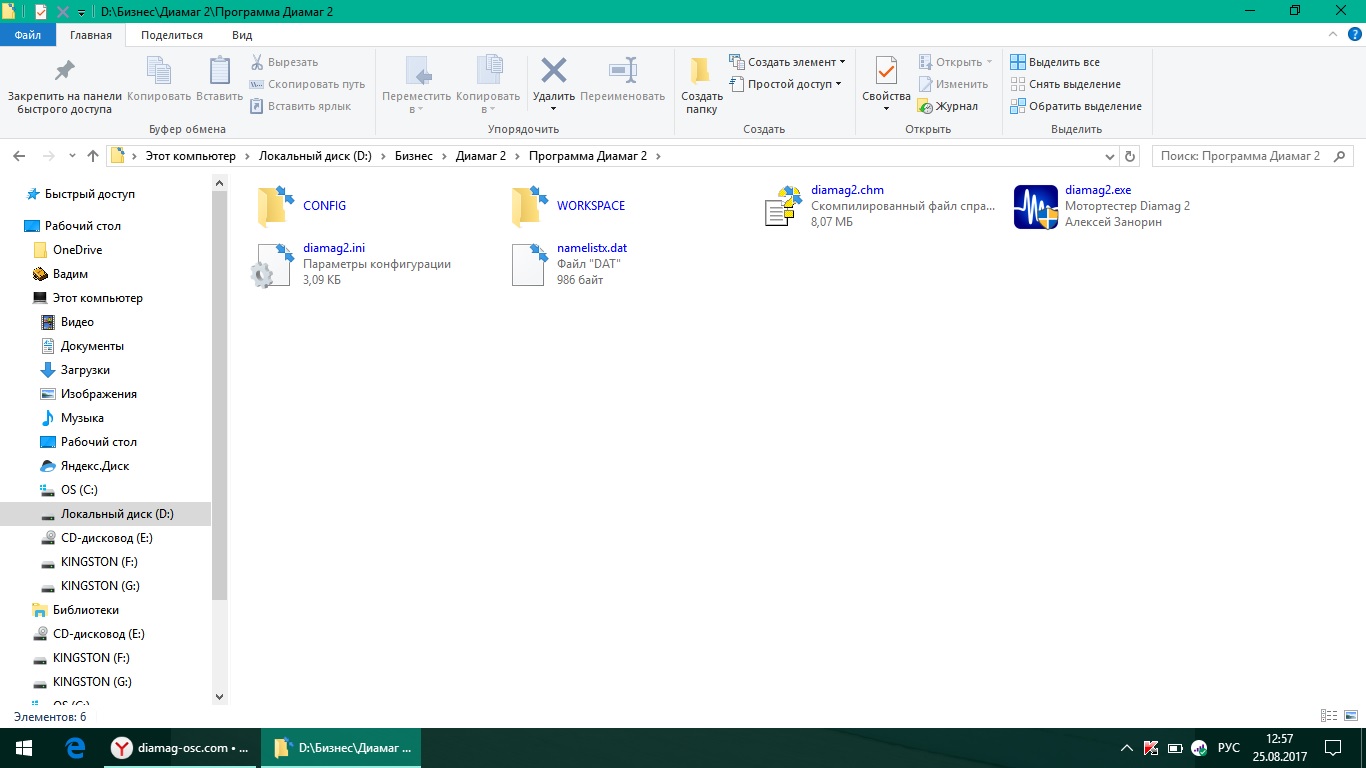Cut the selection with Вырезать
The height and width of the screenshot is (768, 1366).
pos(284,62)
